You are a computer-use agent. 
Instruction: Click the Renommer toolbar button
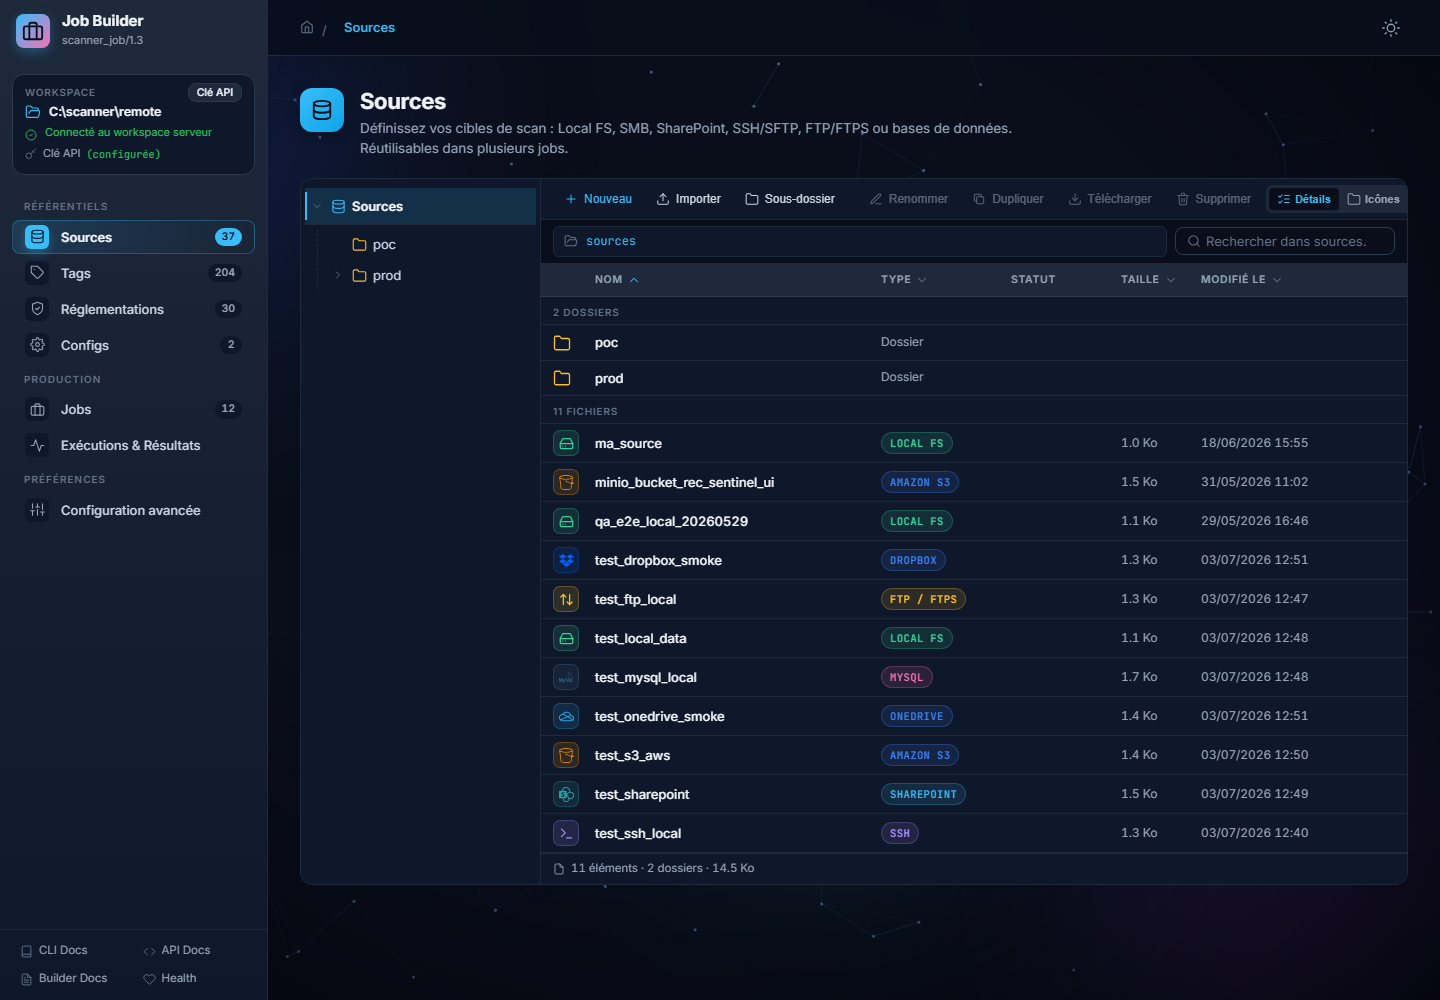point(909,199)
